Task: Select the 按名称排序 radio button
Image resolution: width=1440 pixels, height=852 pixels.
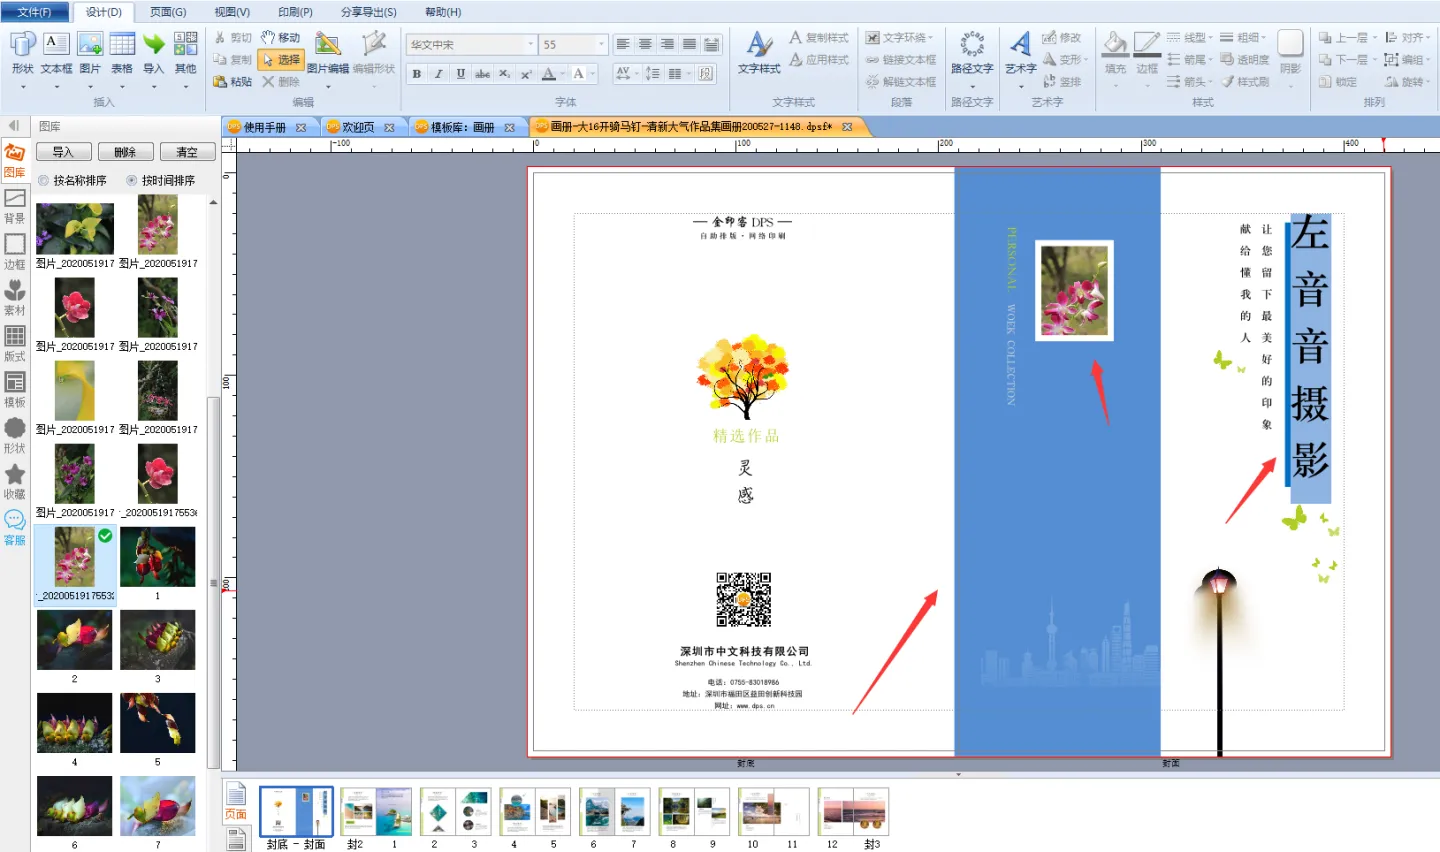Action: click(43, 181)
